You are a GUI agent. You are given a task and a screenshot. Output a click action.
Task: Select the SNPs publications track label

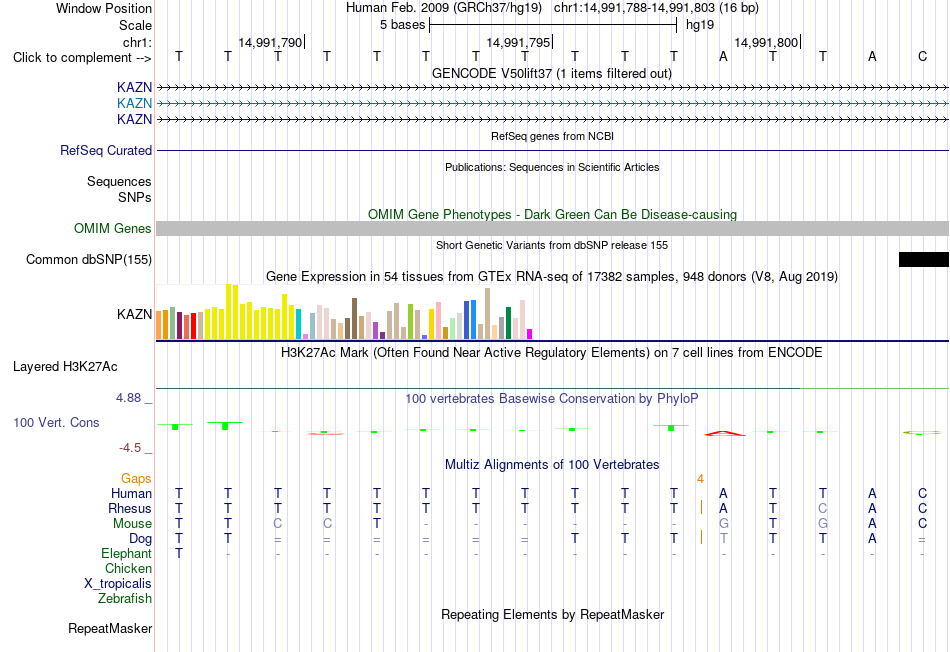point(135,198)
